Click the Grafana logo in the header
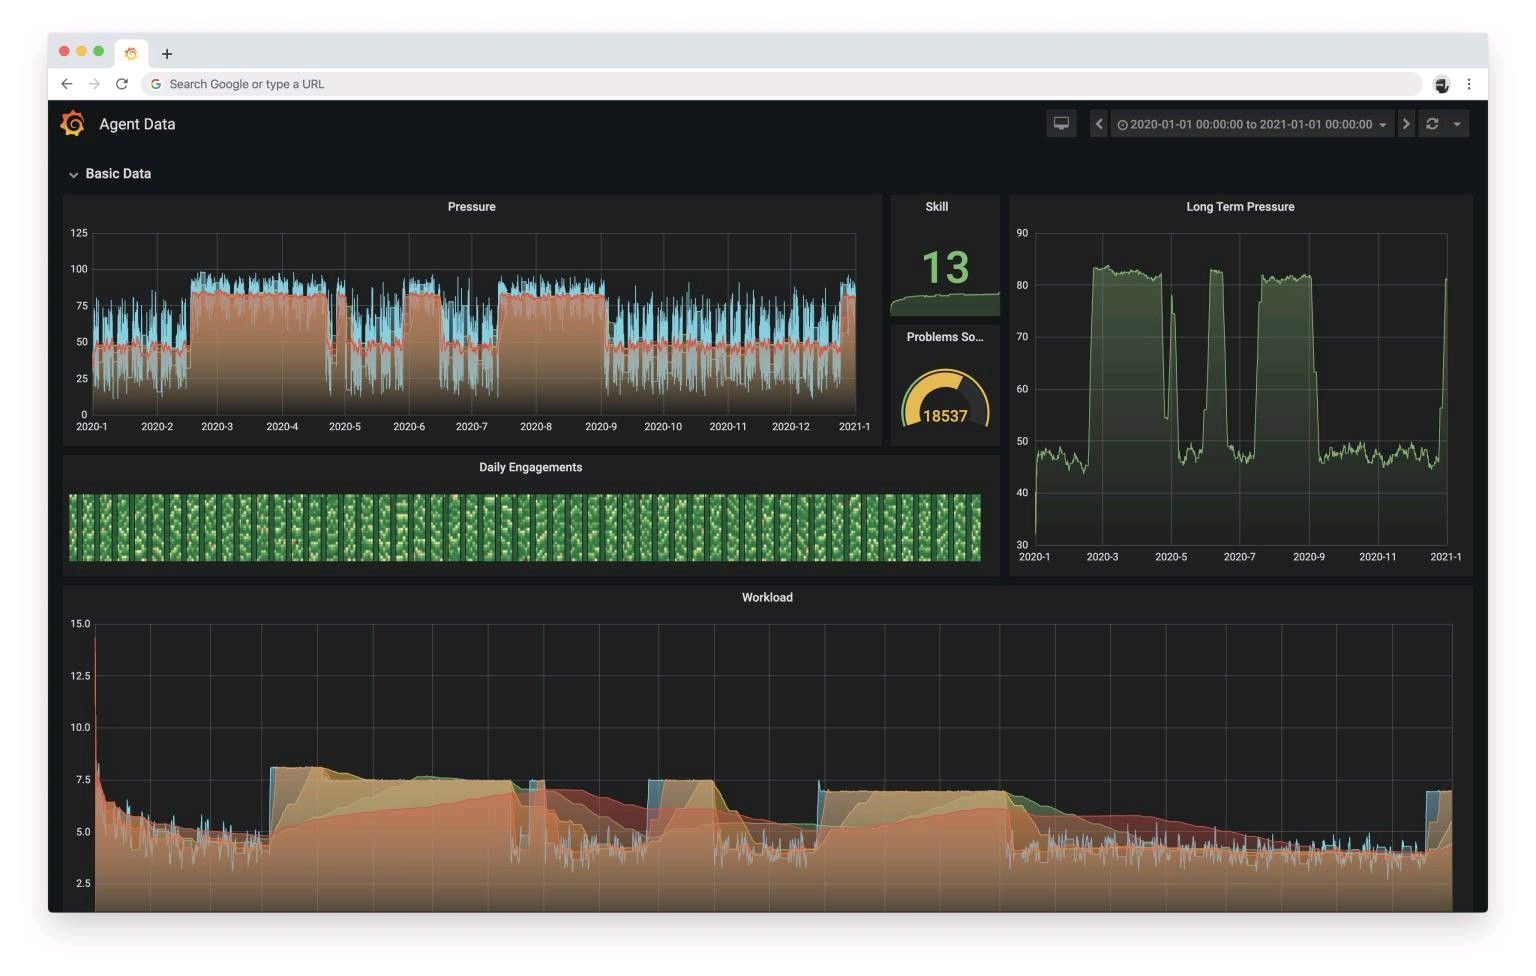 72,124
